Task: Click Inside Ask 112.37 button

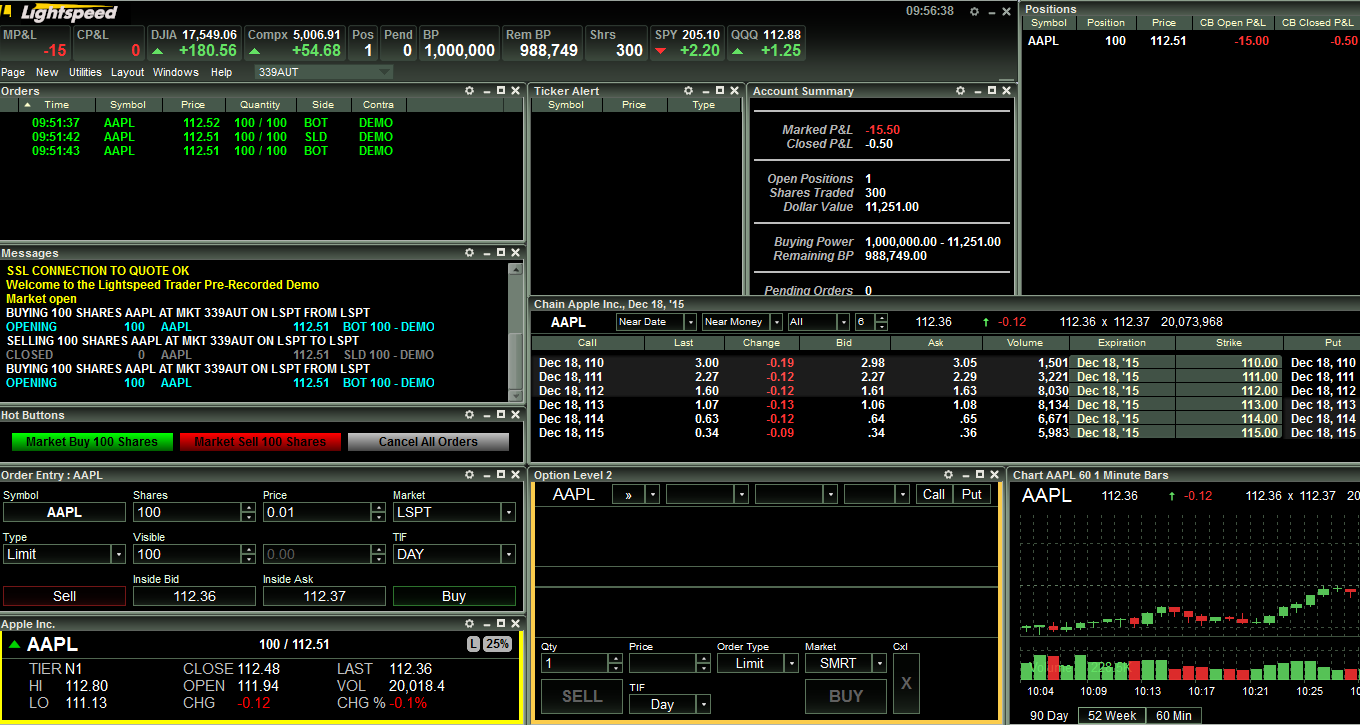Action: click(324, 596)
